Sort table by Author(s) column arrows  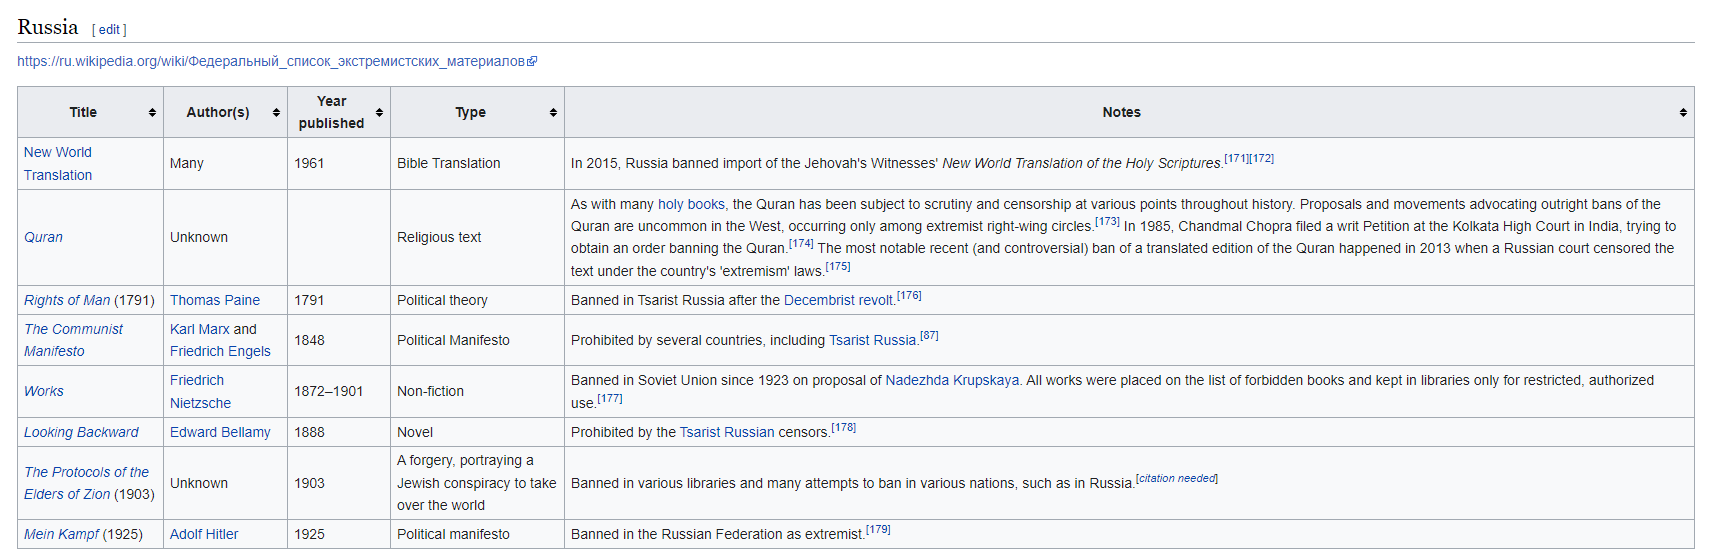pos(276,113)
